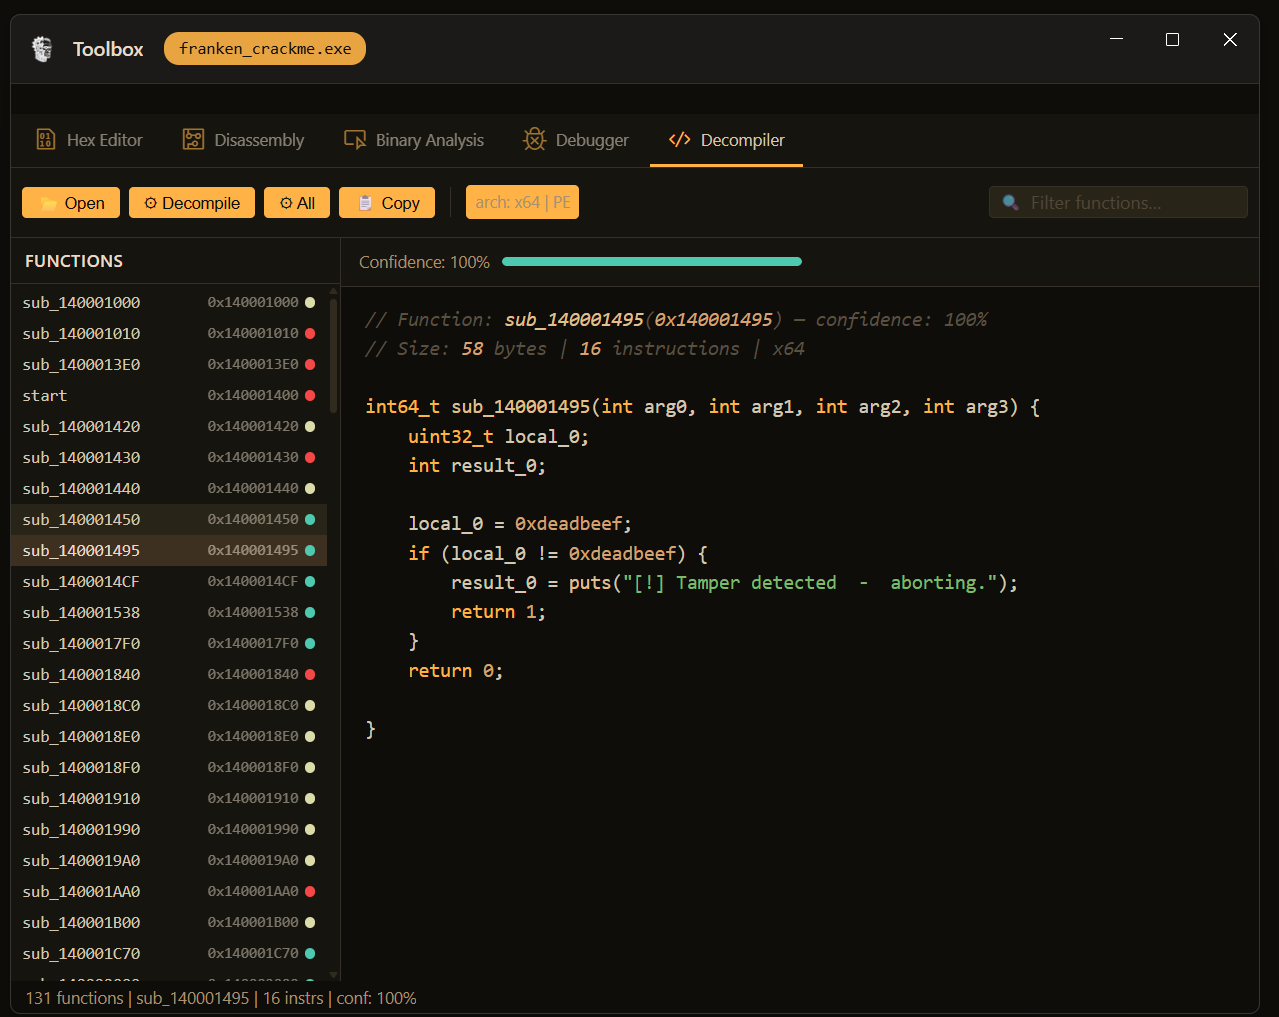The width and height of the screenshot is (1279, 1017).
Task: Select function sub_1400018C0
Action: pyautogui.click(x=169, y=705)
